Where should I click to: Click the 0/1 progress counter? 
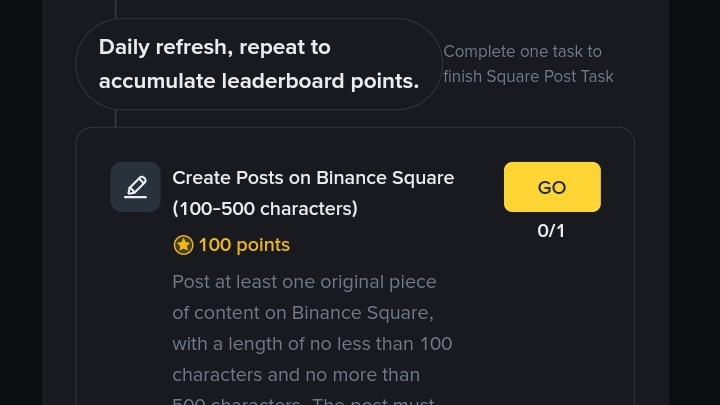[x=551, y=231]
